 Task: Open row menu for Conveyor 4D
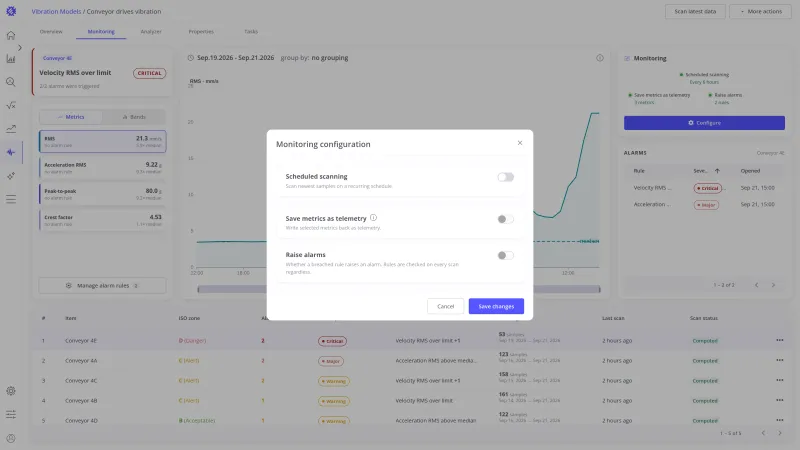click(780, 420)
